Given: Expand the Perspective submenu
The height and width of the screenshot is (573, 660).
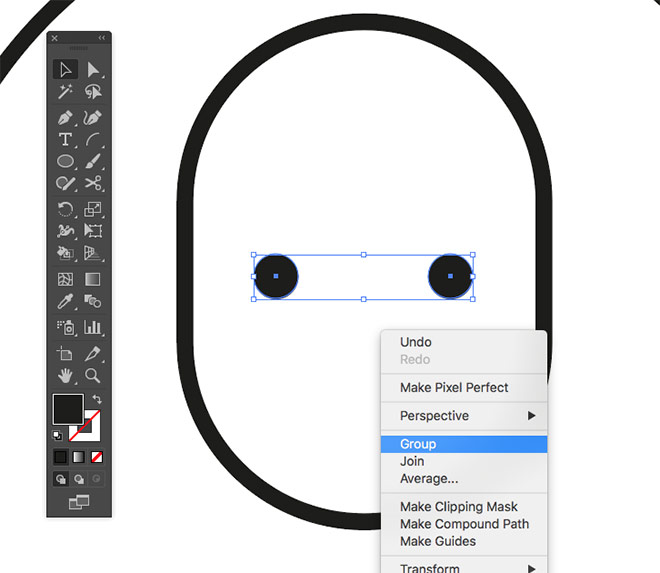Looking at the screenshot, I should point(464,416).
